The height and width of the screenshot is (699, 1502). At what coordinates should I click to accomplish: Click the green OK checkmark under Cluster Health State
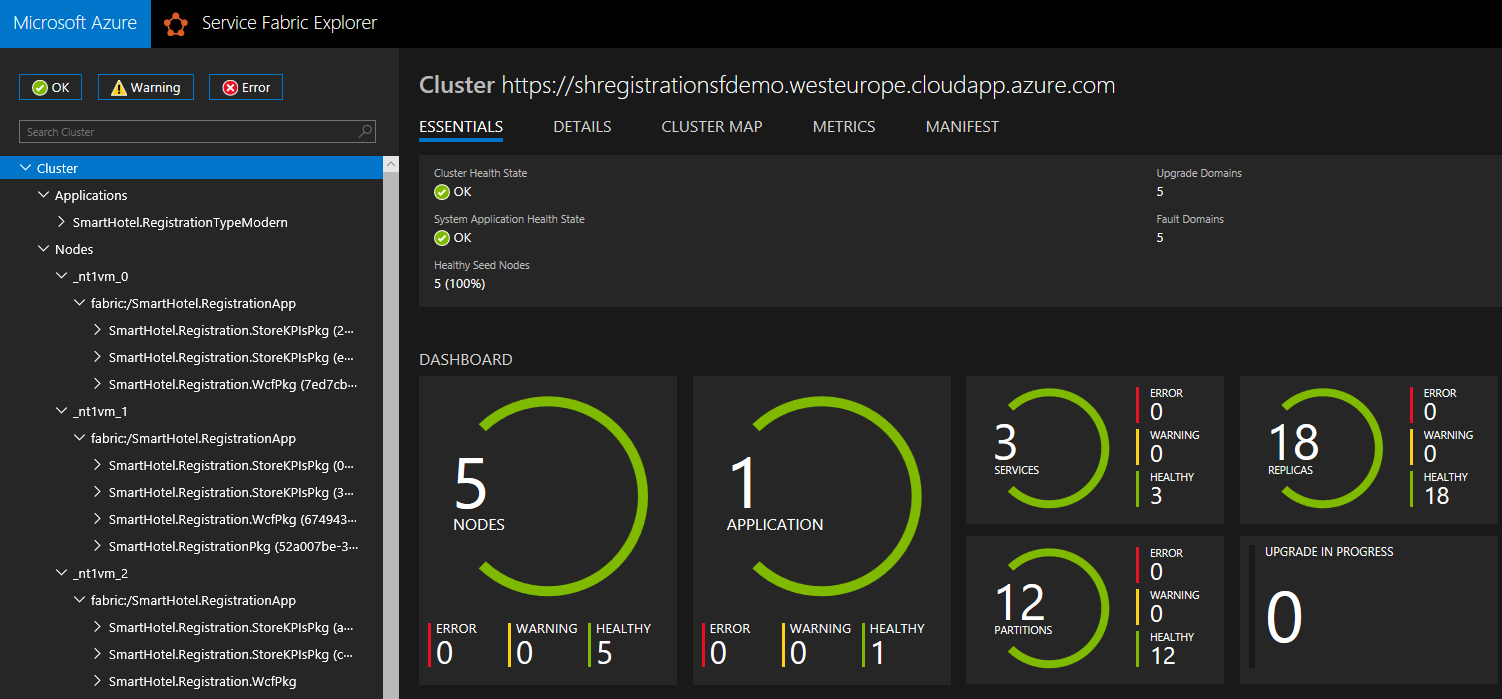coord(442,192)
